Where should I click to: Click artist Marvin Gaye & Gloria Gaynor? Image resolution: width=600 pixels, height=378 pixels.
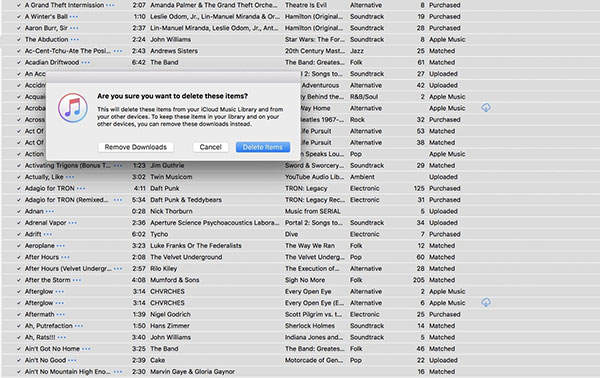(192, 371)
